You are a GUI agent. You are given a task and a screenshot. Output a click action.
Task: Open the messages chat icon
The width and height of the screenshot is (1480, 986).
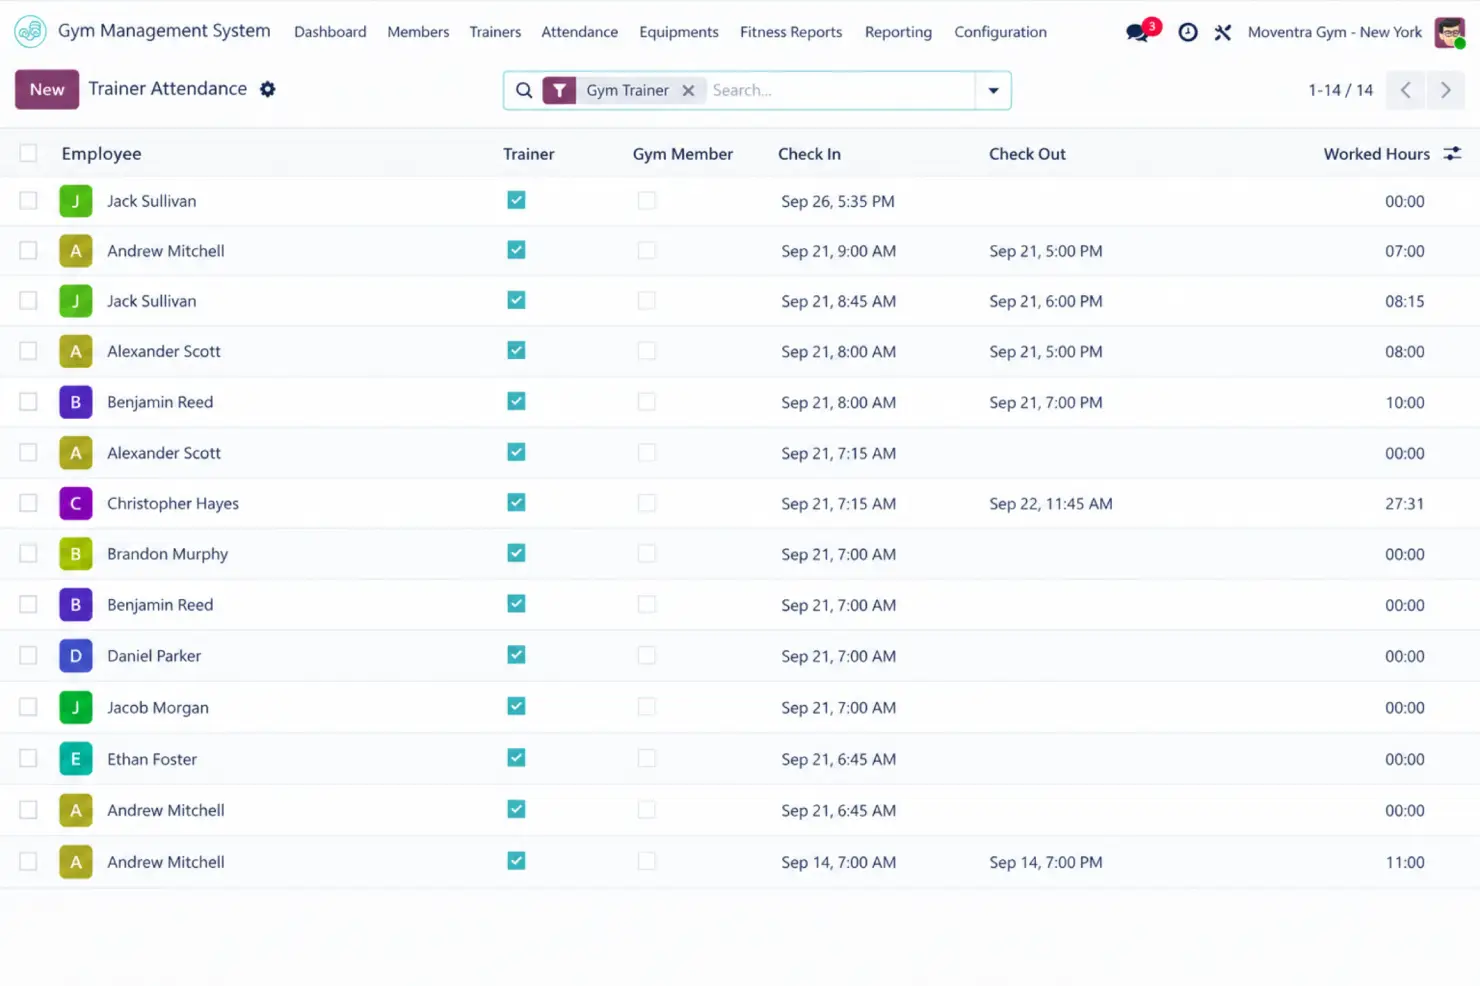click(1138, 32)
